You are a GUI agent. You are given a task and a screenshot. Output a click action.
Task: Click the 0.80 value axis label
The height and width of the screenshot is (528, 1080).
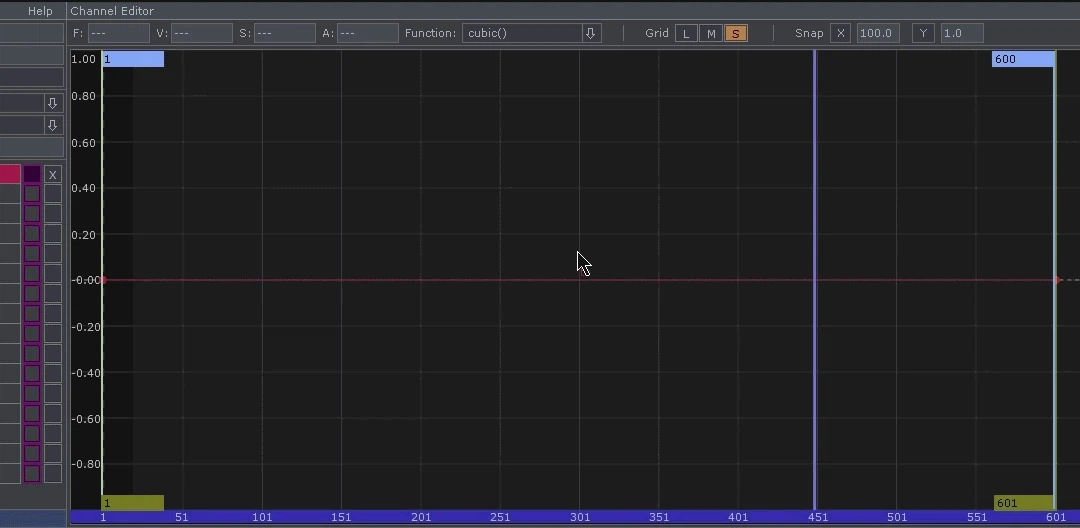click(x=83, y=96)
